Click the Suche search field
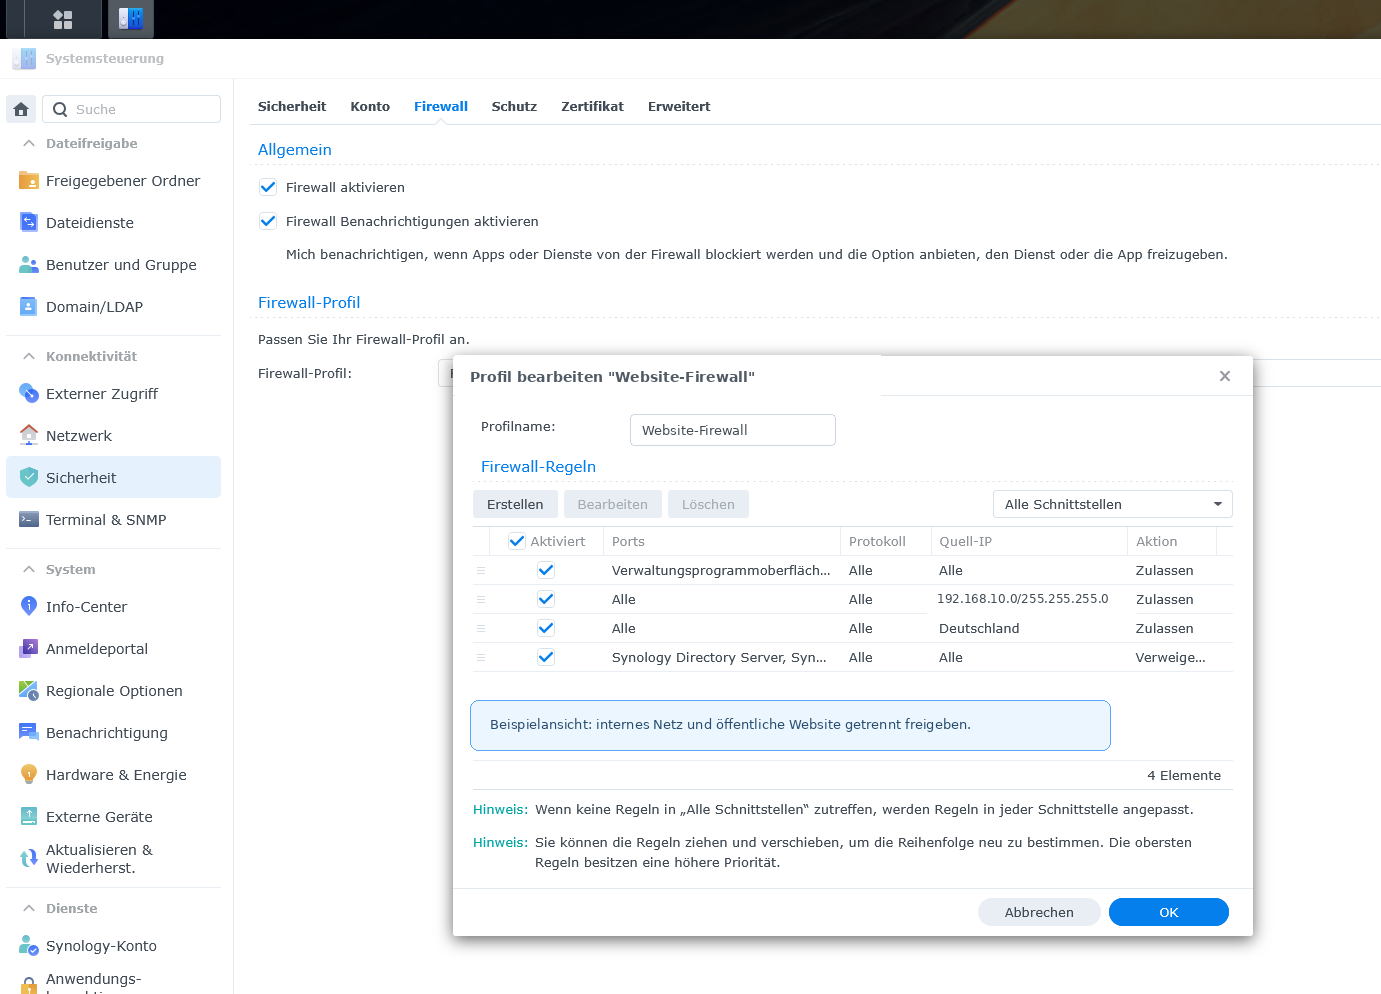 coord(131,109)
